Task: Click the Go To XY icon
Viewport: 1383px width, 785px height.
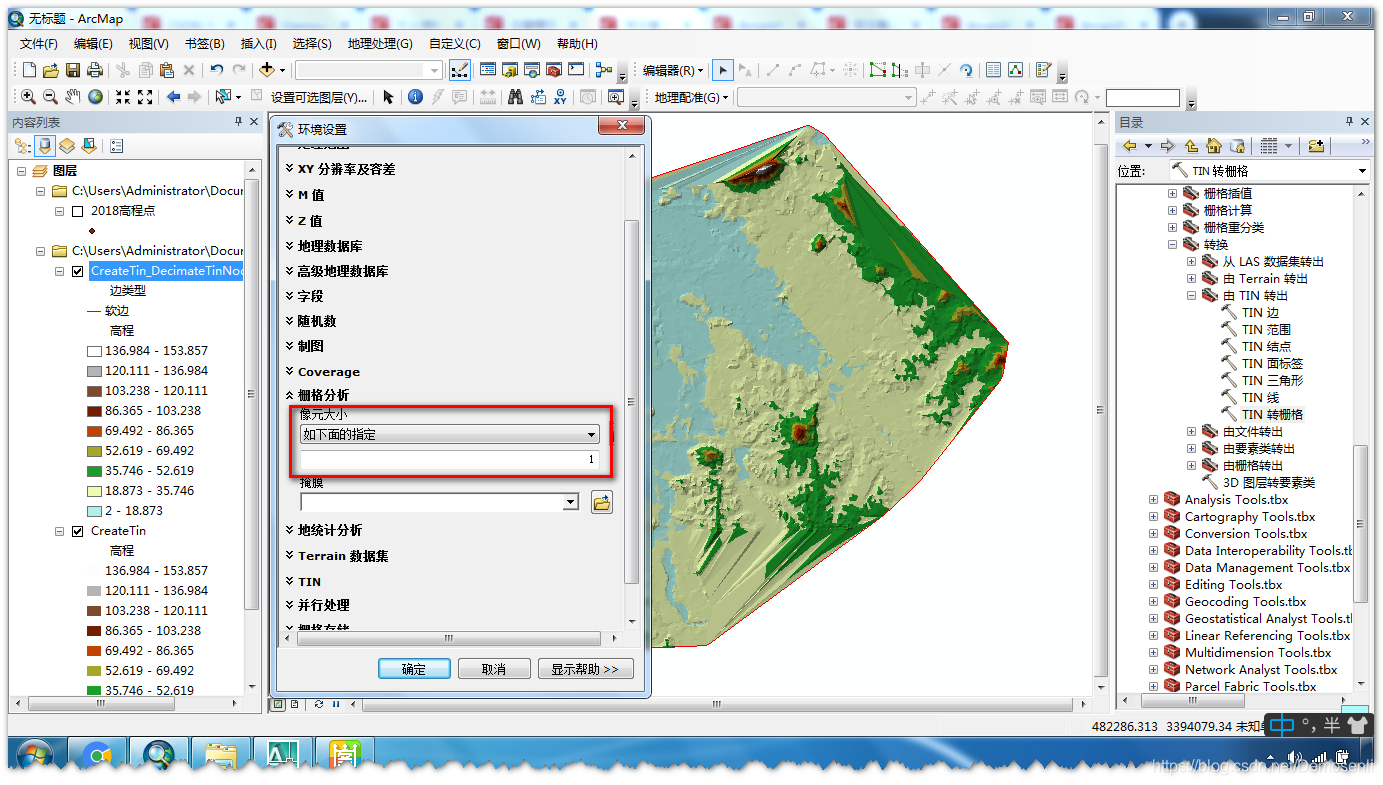Action: (560, 97)
